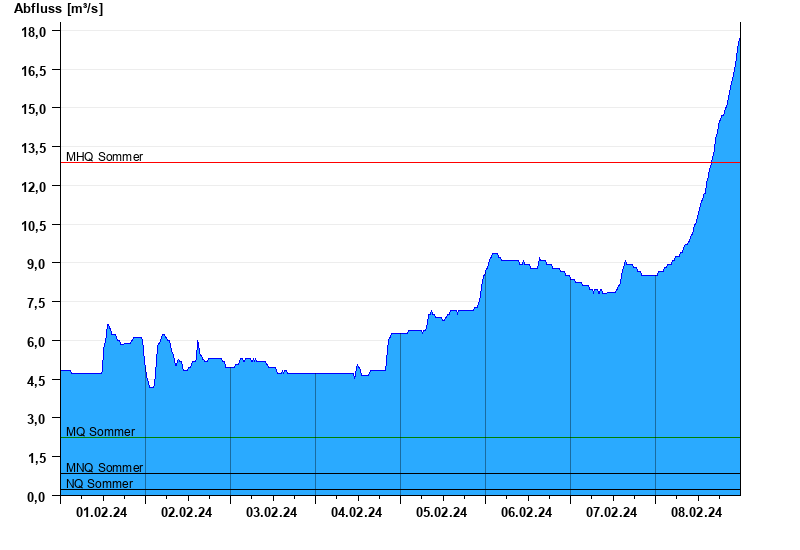This screenshot has height=550, width=800.
Task: Select the "MQ Sommer" threshold label
Action: pos(101,432)
